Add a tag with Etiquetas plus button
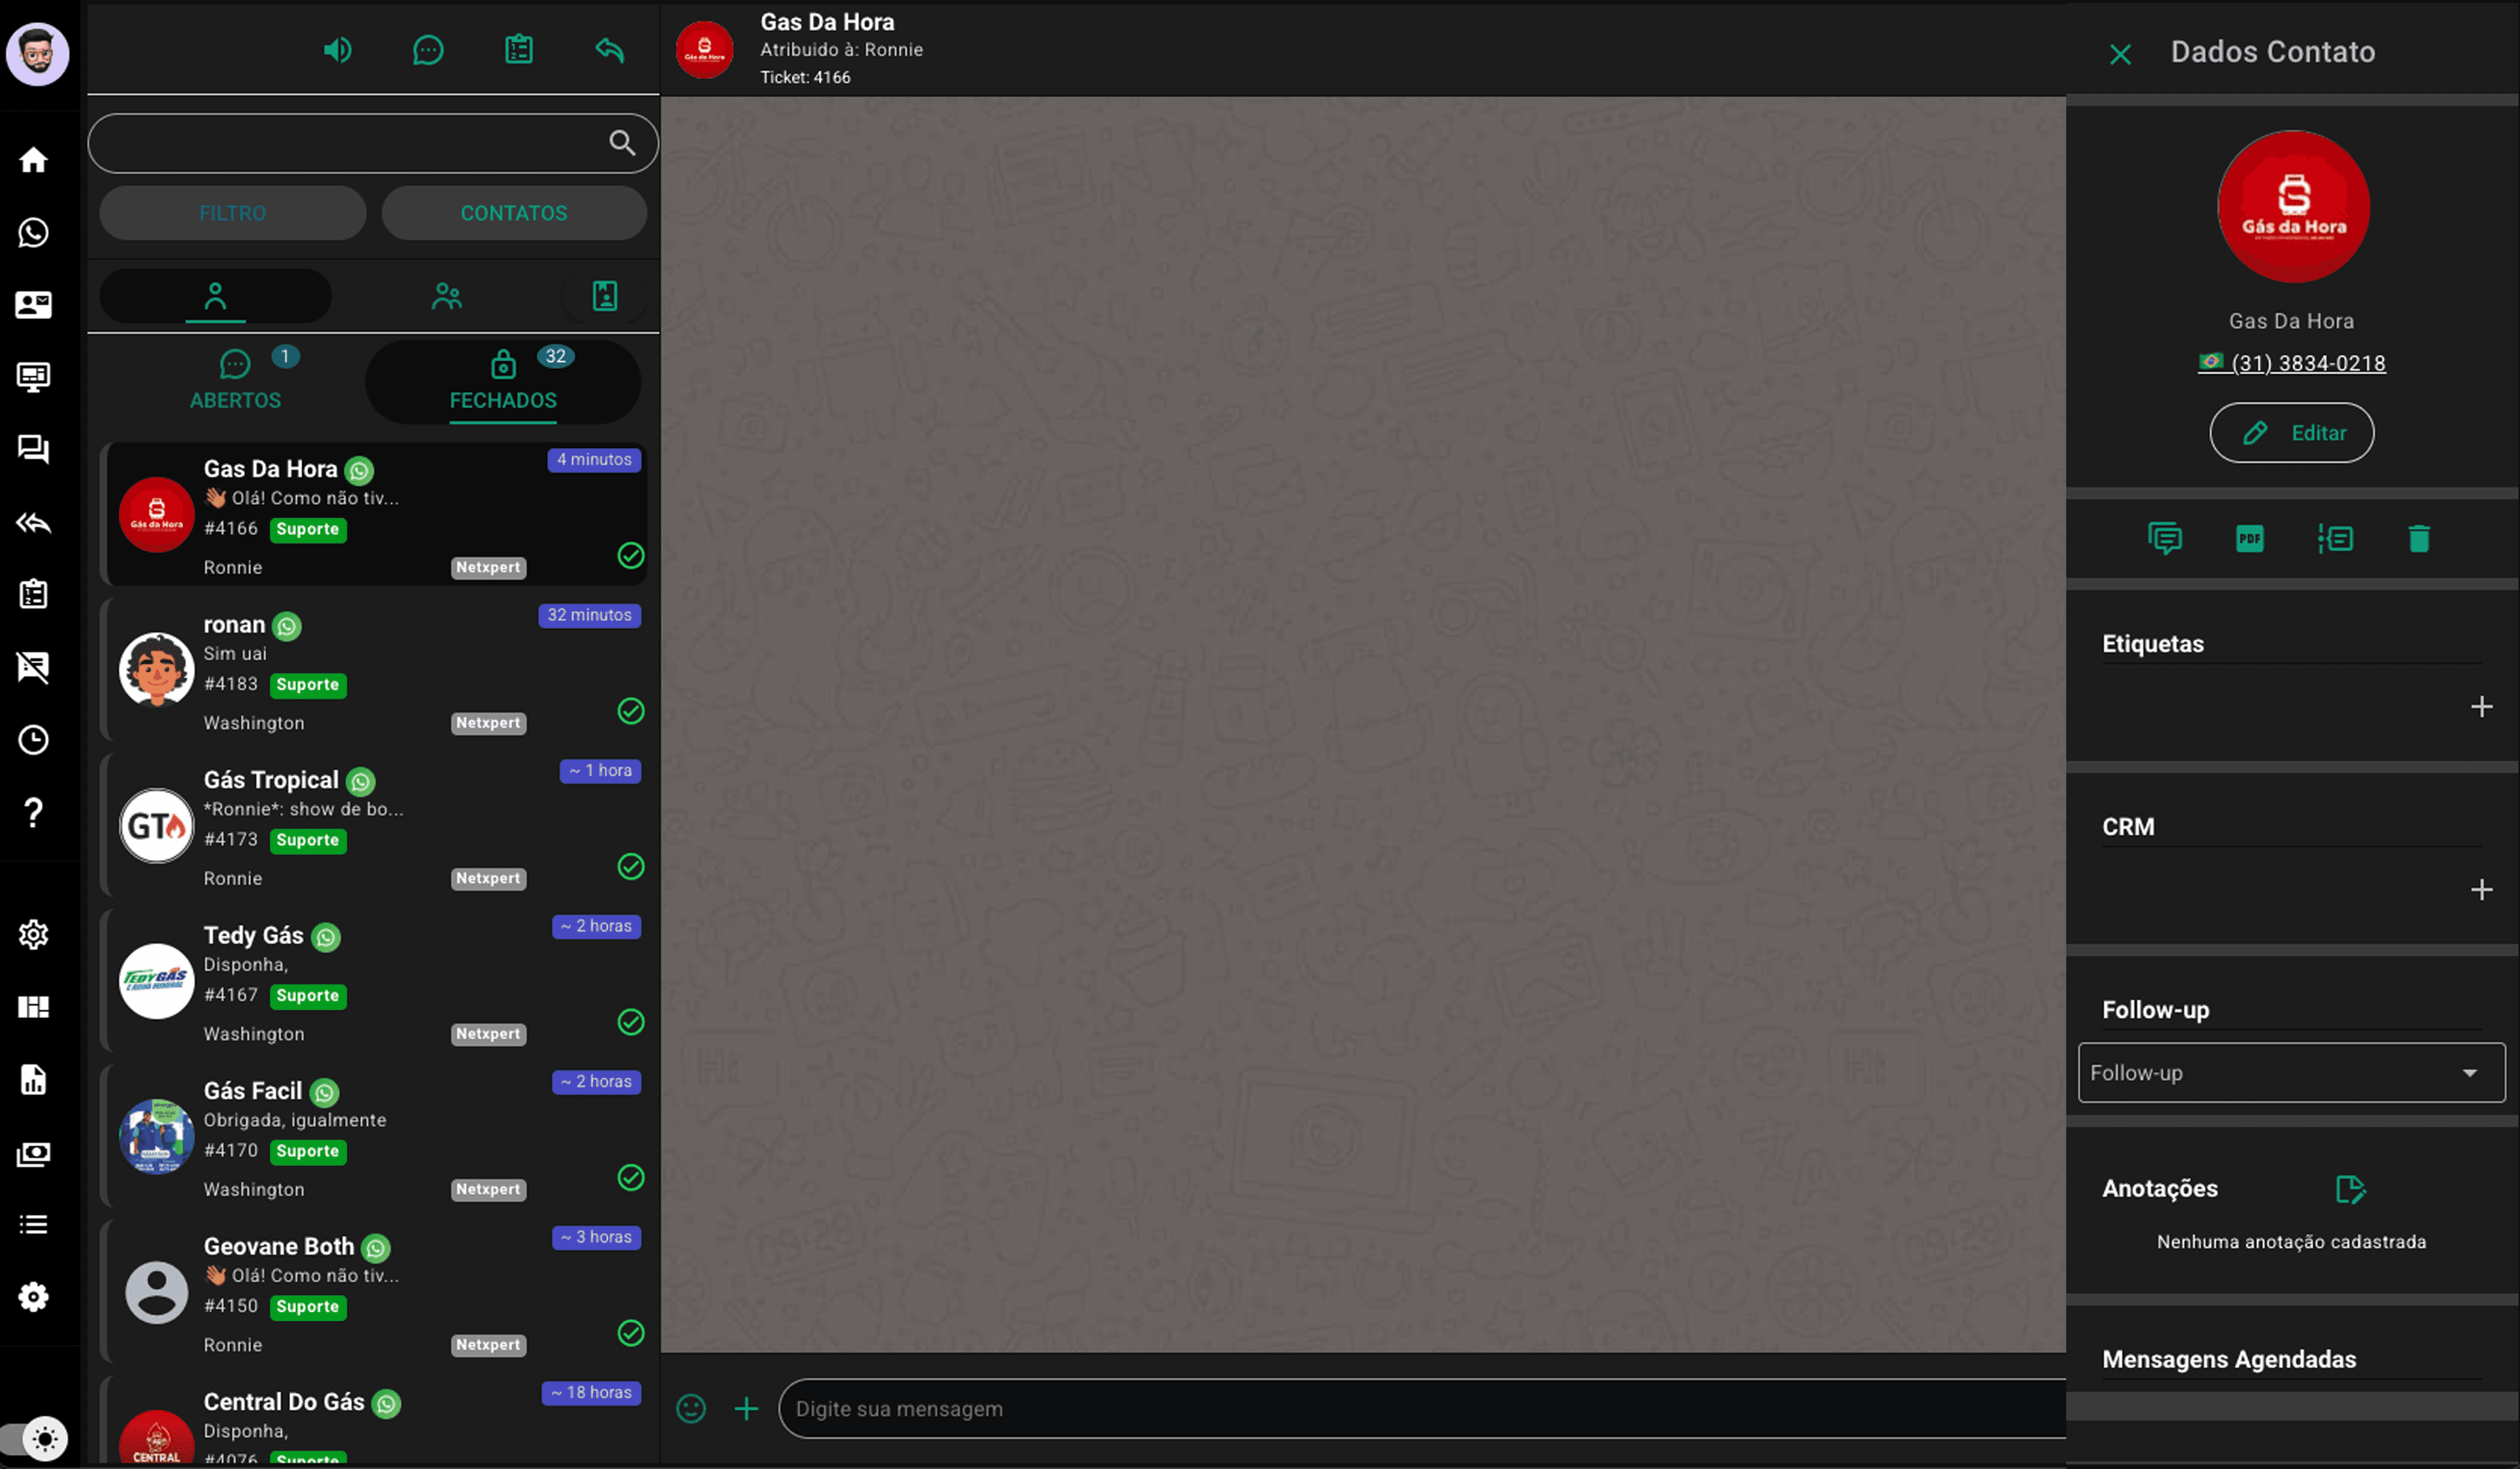Viewport: 2520px width, 1469px height. [x=2480, y=707]
